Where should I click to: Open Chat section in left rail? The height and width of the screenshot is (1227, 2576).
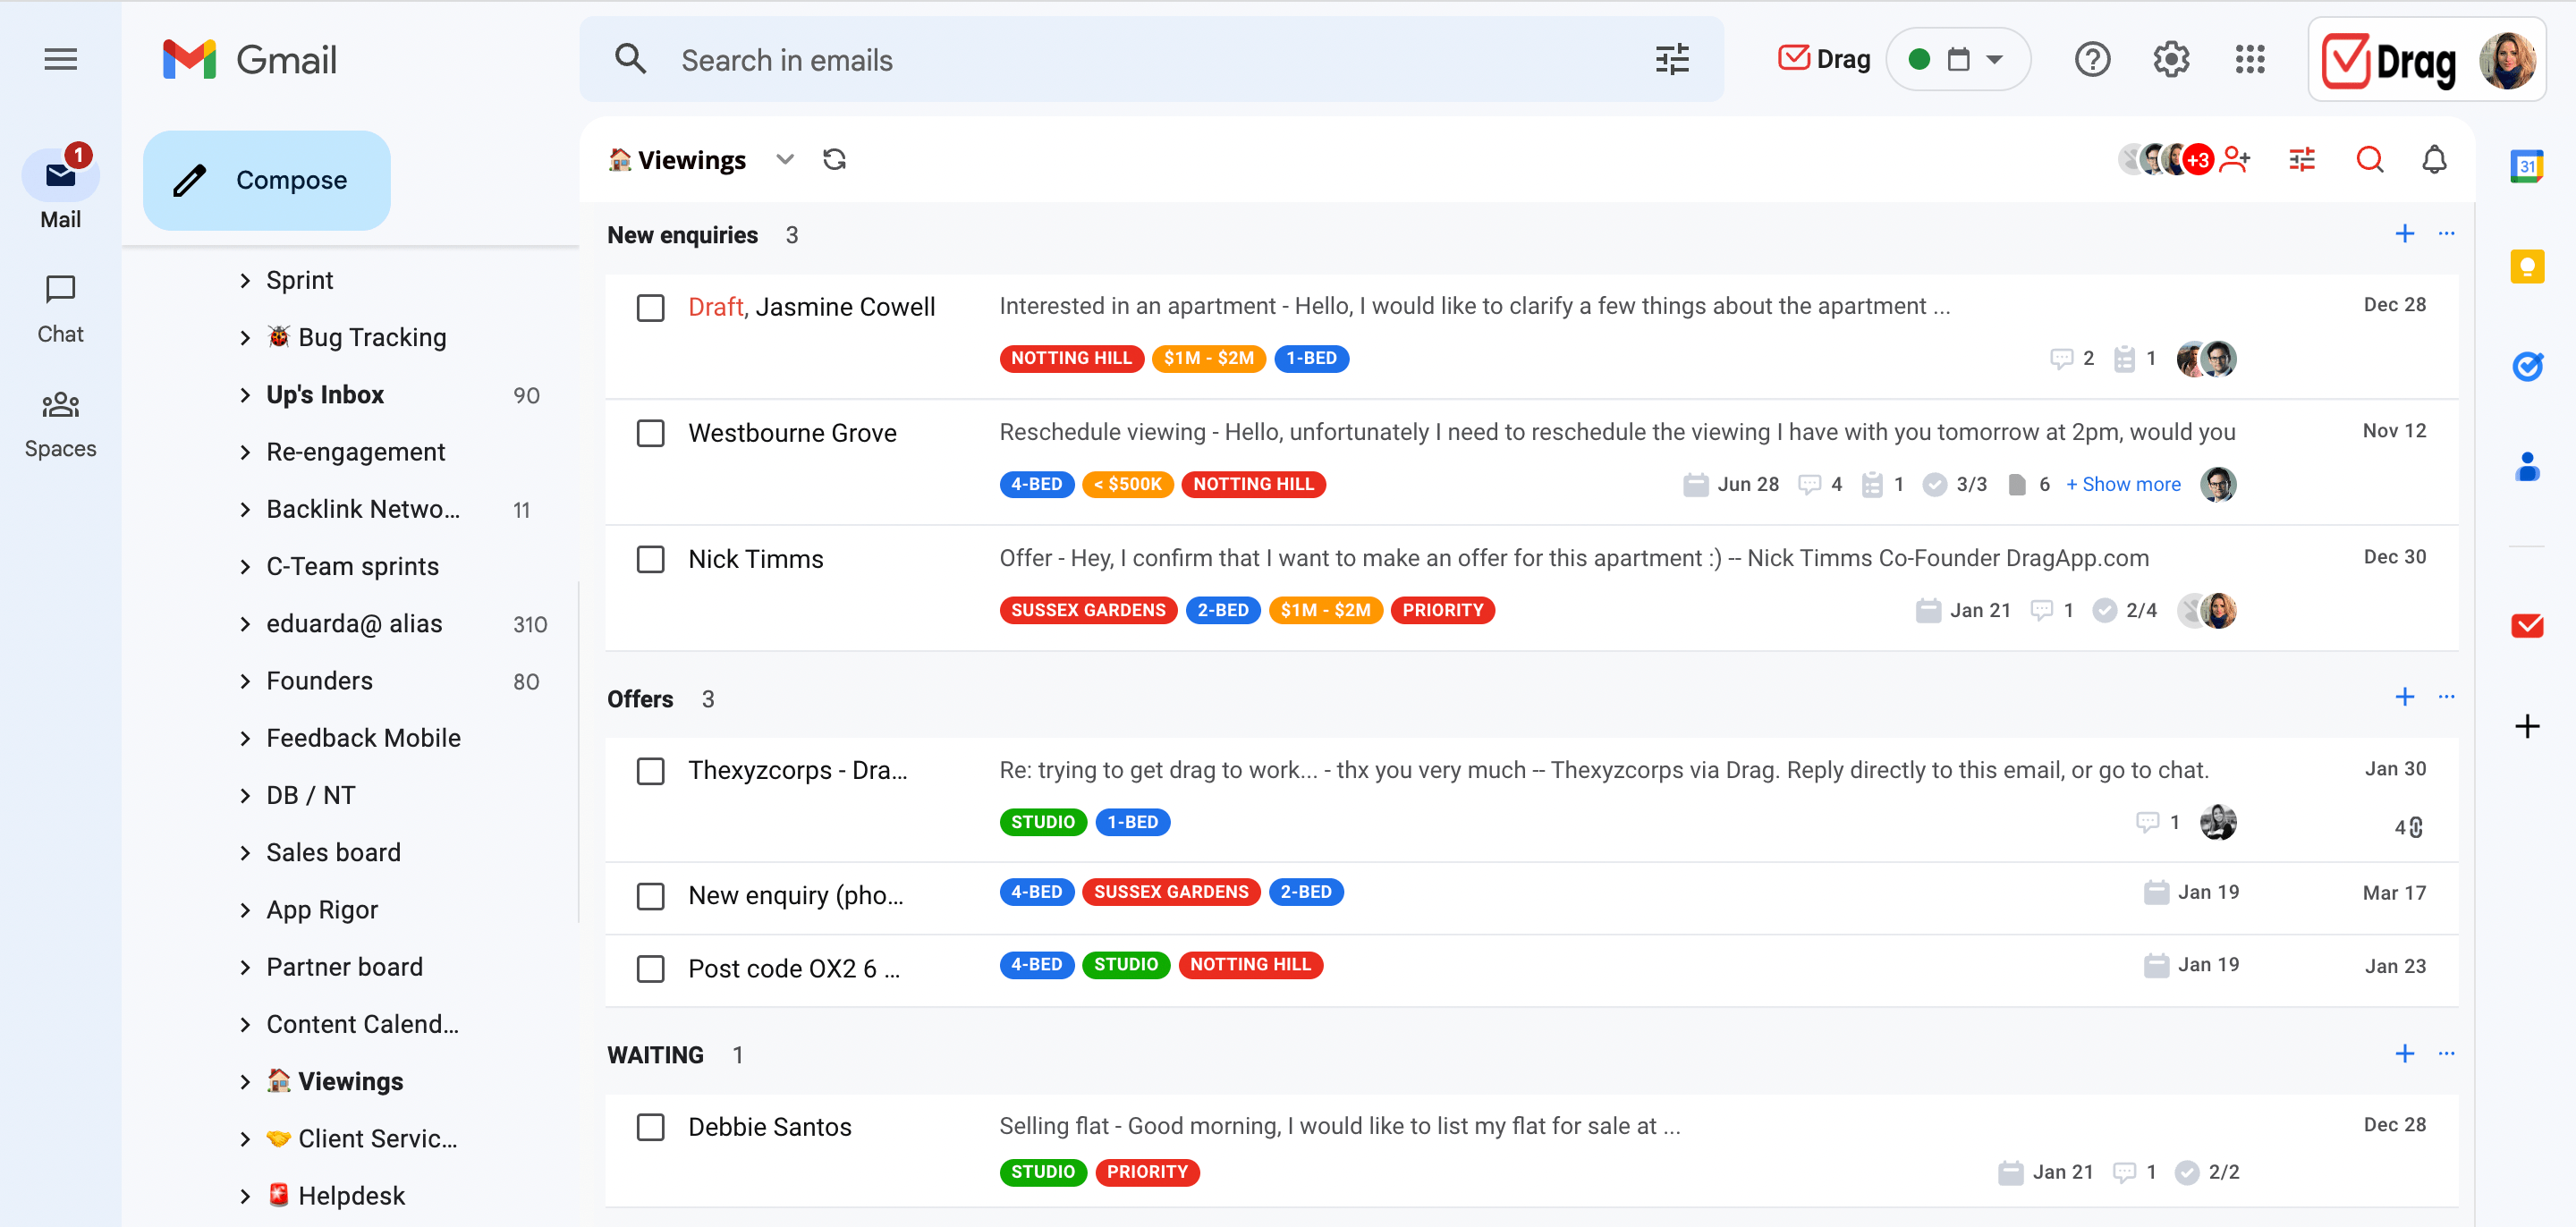[x=60, y=310]
